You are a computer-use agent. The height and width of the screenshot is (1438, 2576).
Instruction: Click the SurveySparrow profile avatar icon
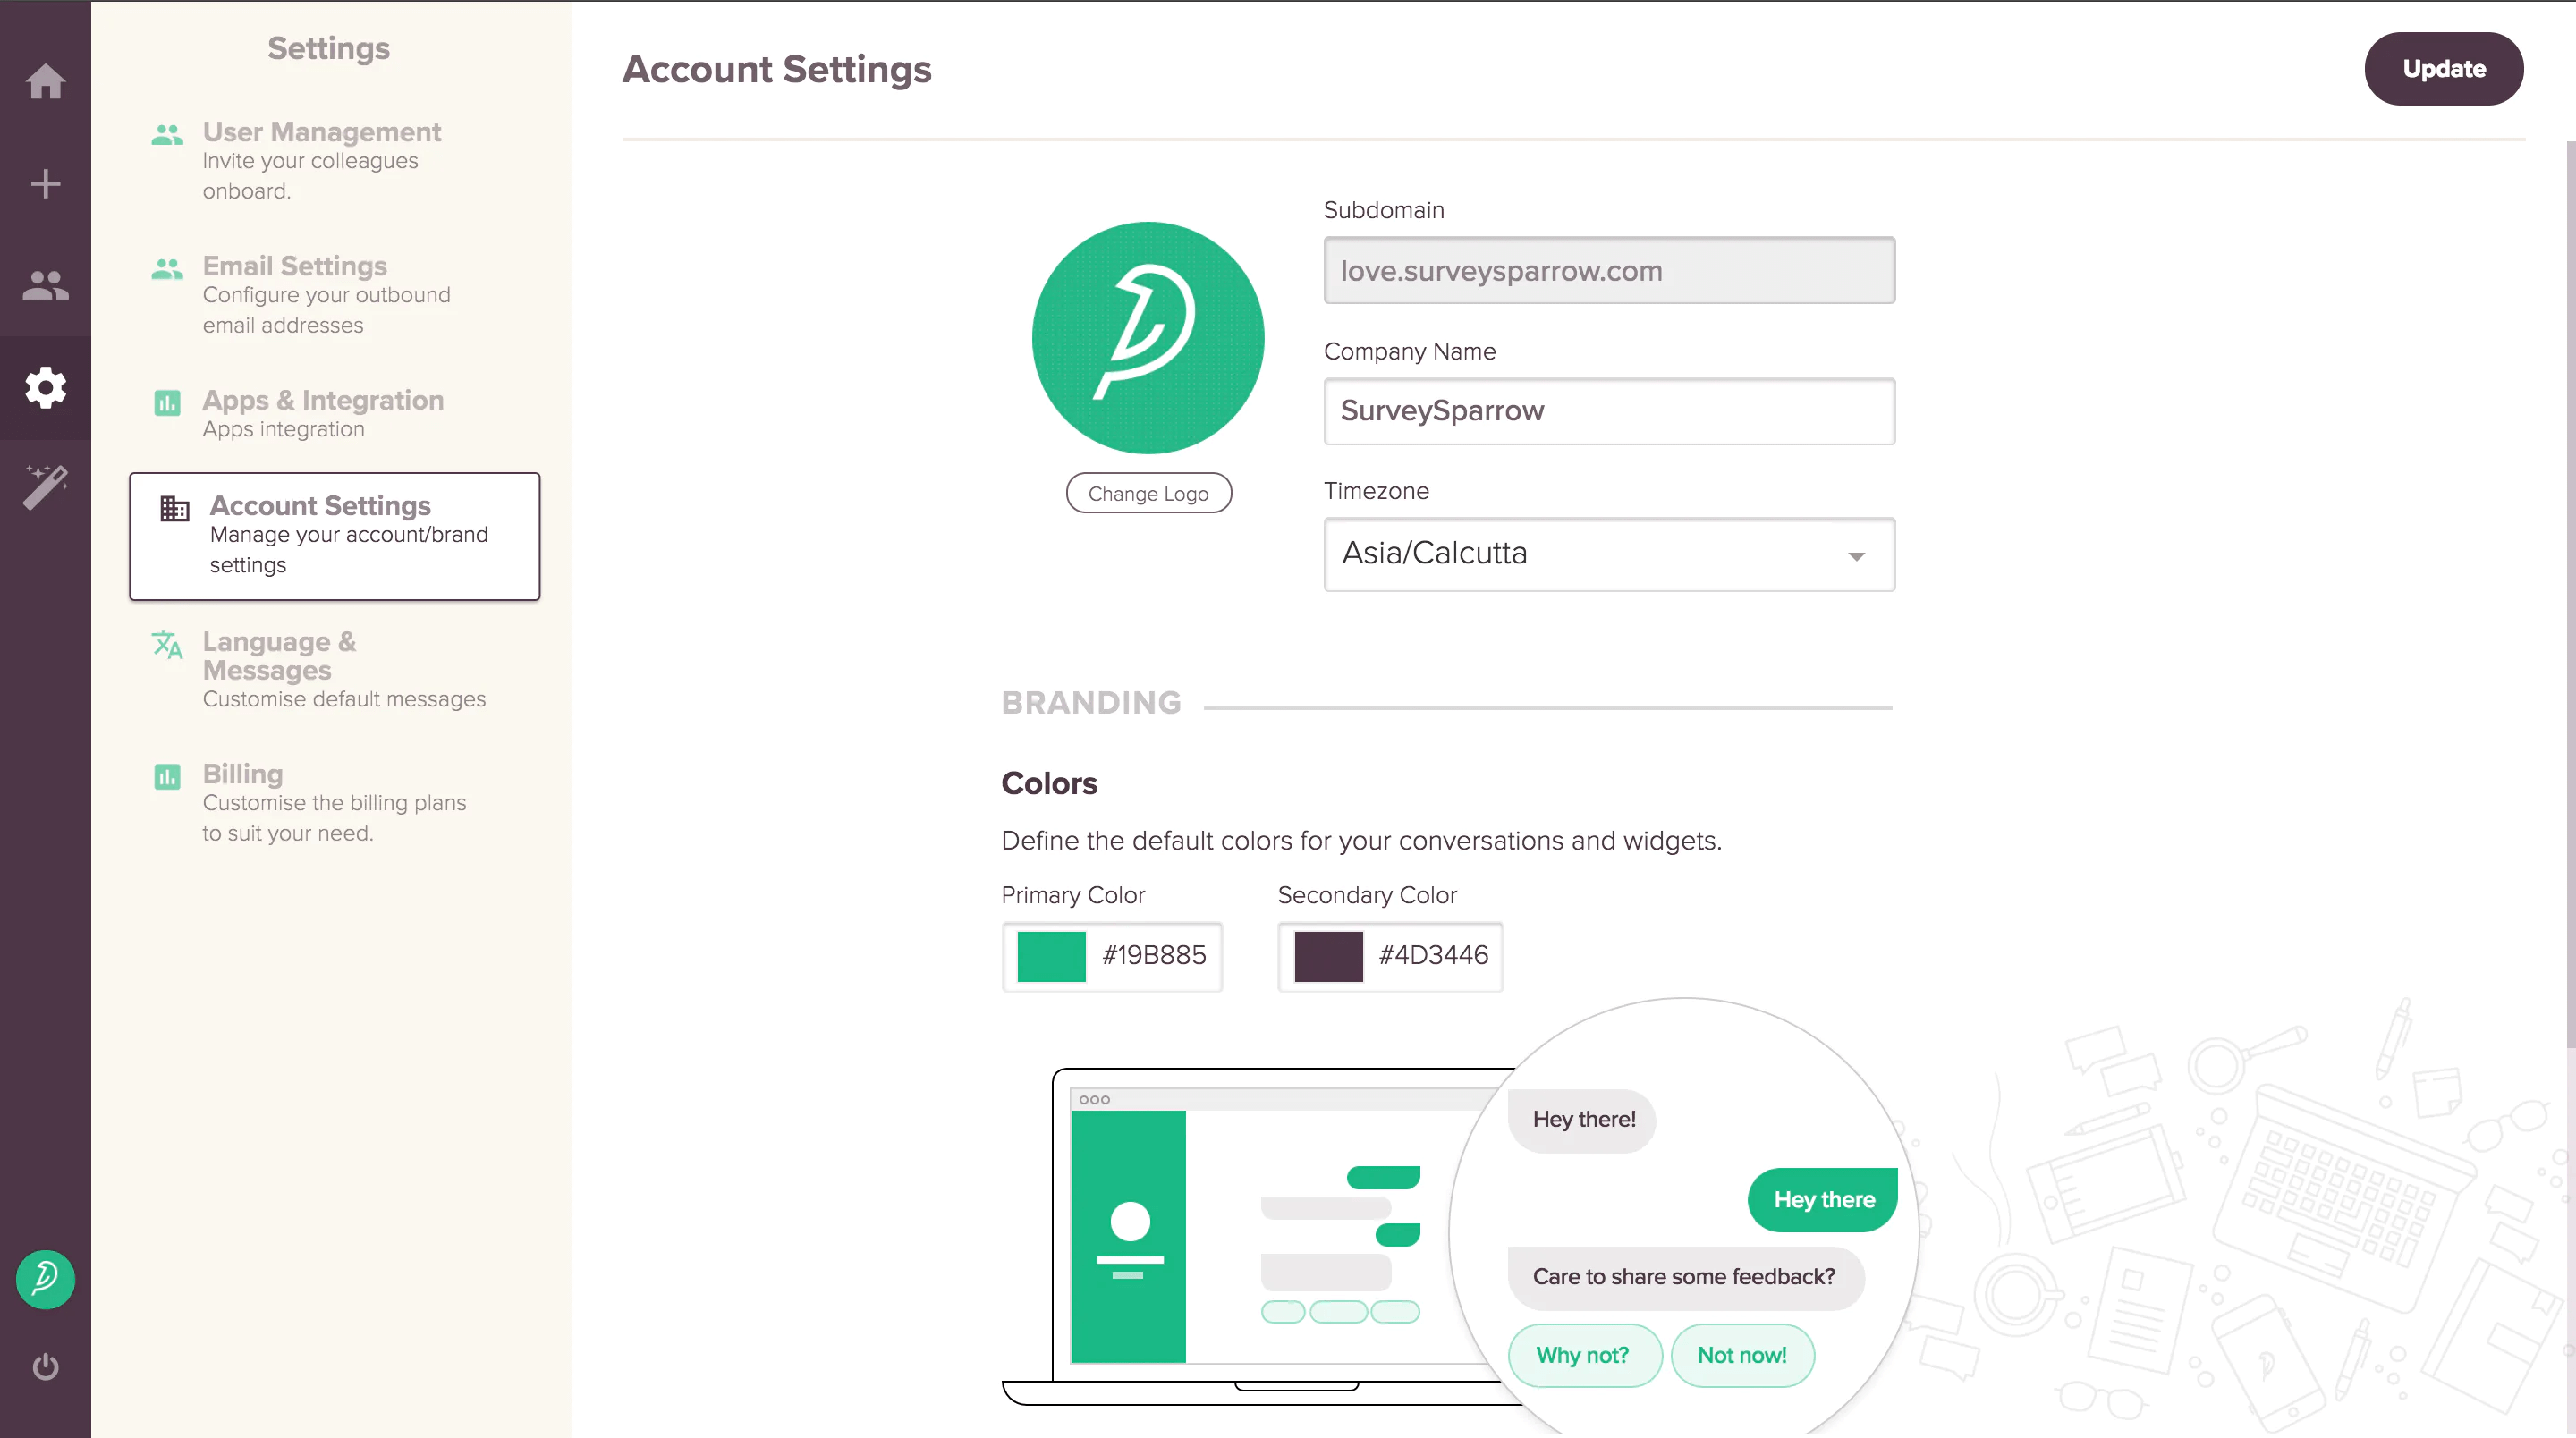(45, 1279)
